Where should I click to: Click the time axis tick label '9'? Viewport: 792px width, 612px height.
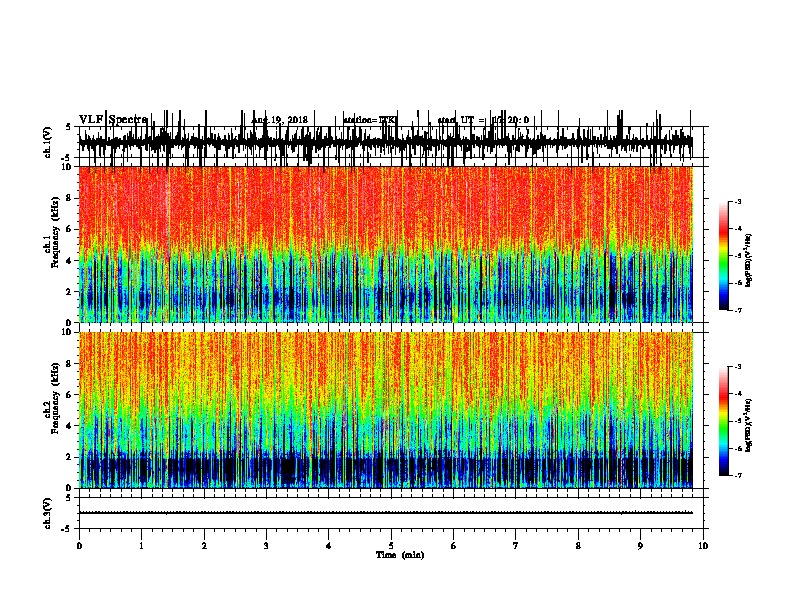click(640, 546)
